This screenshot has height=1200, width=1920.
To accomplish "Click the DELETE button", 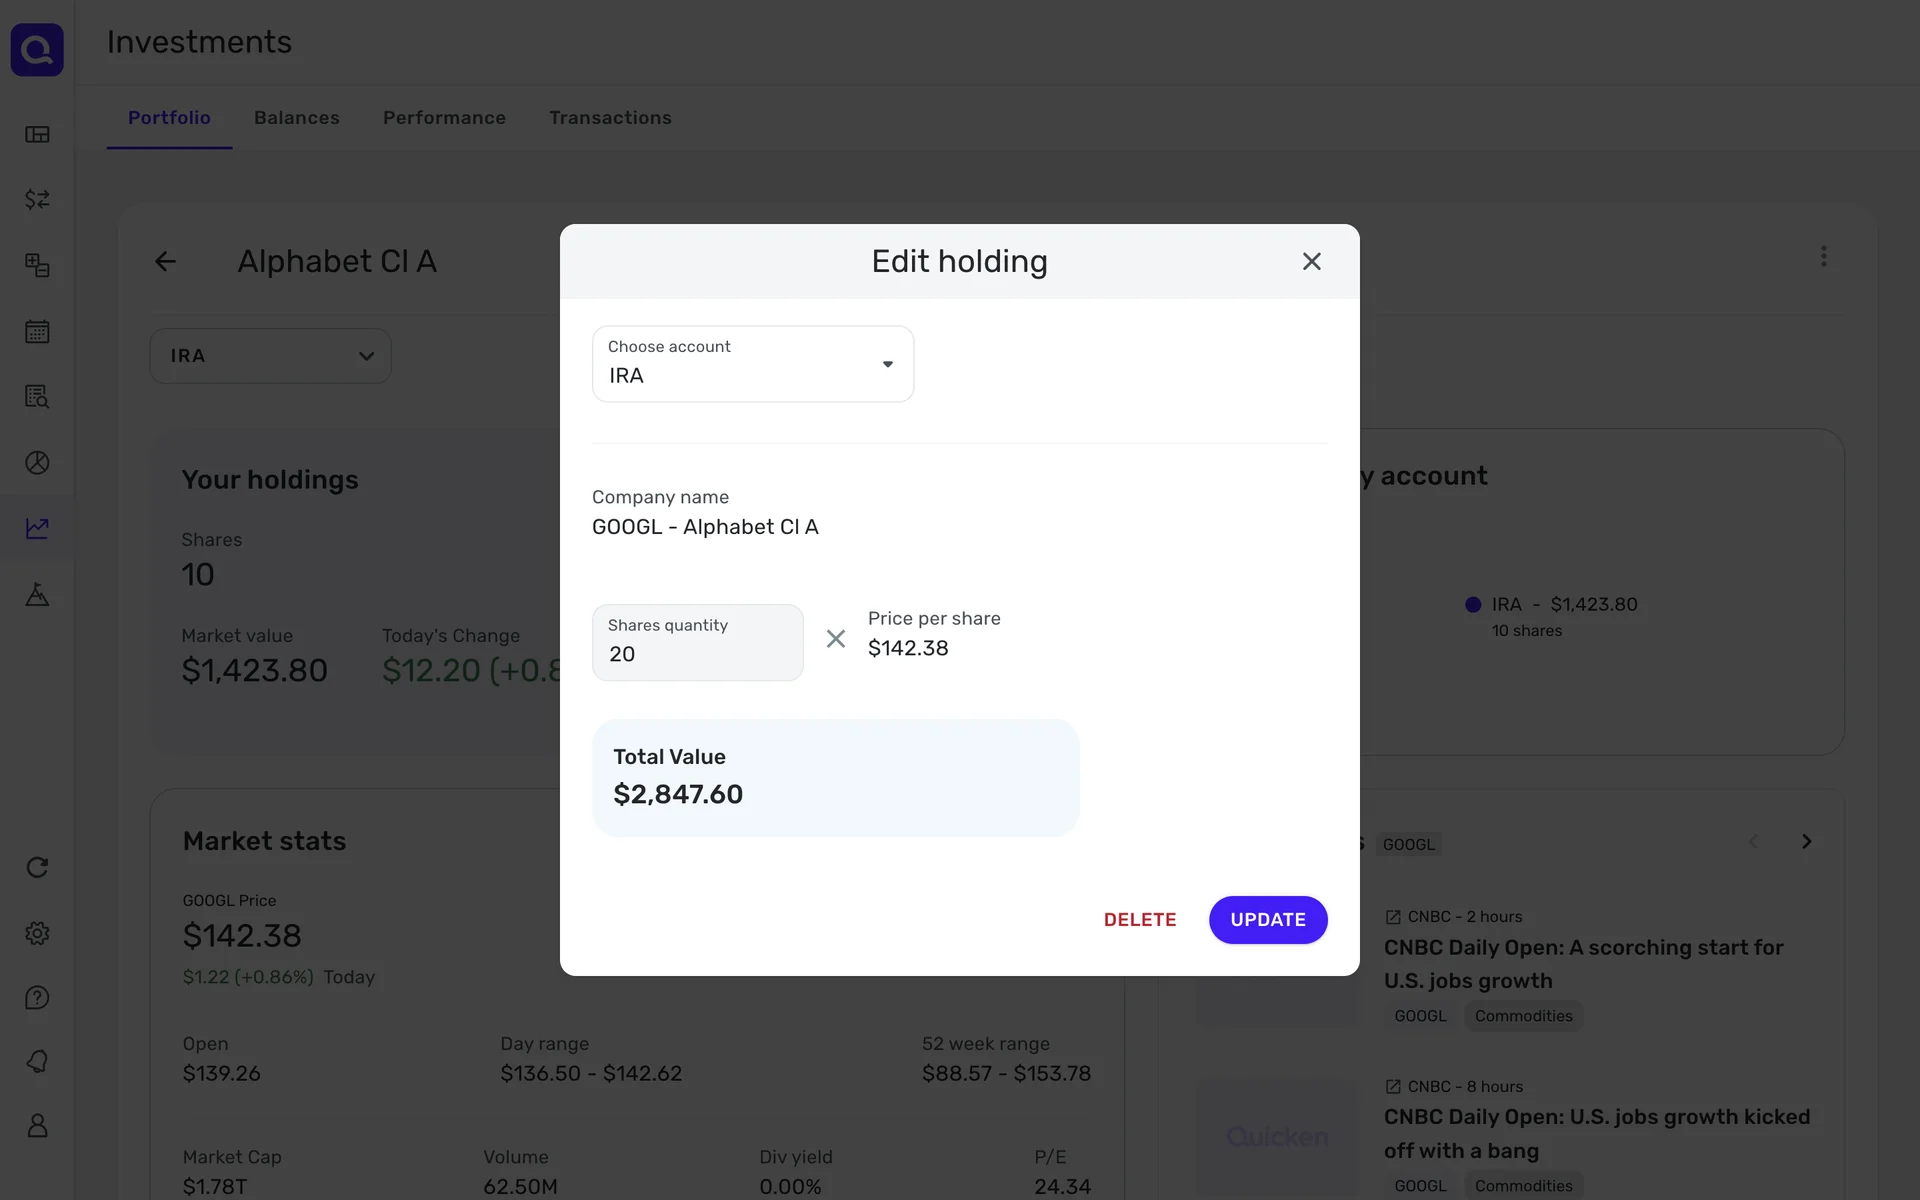I will 1139,920.
